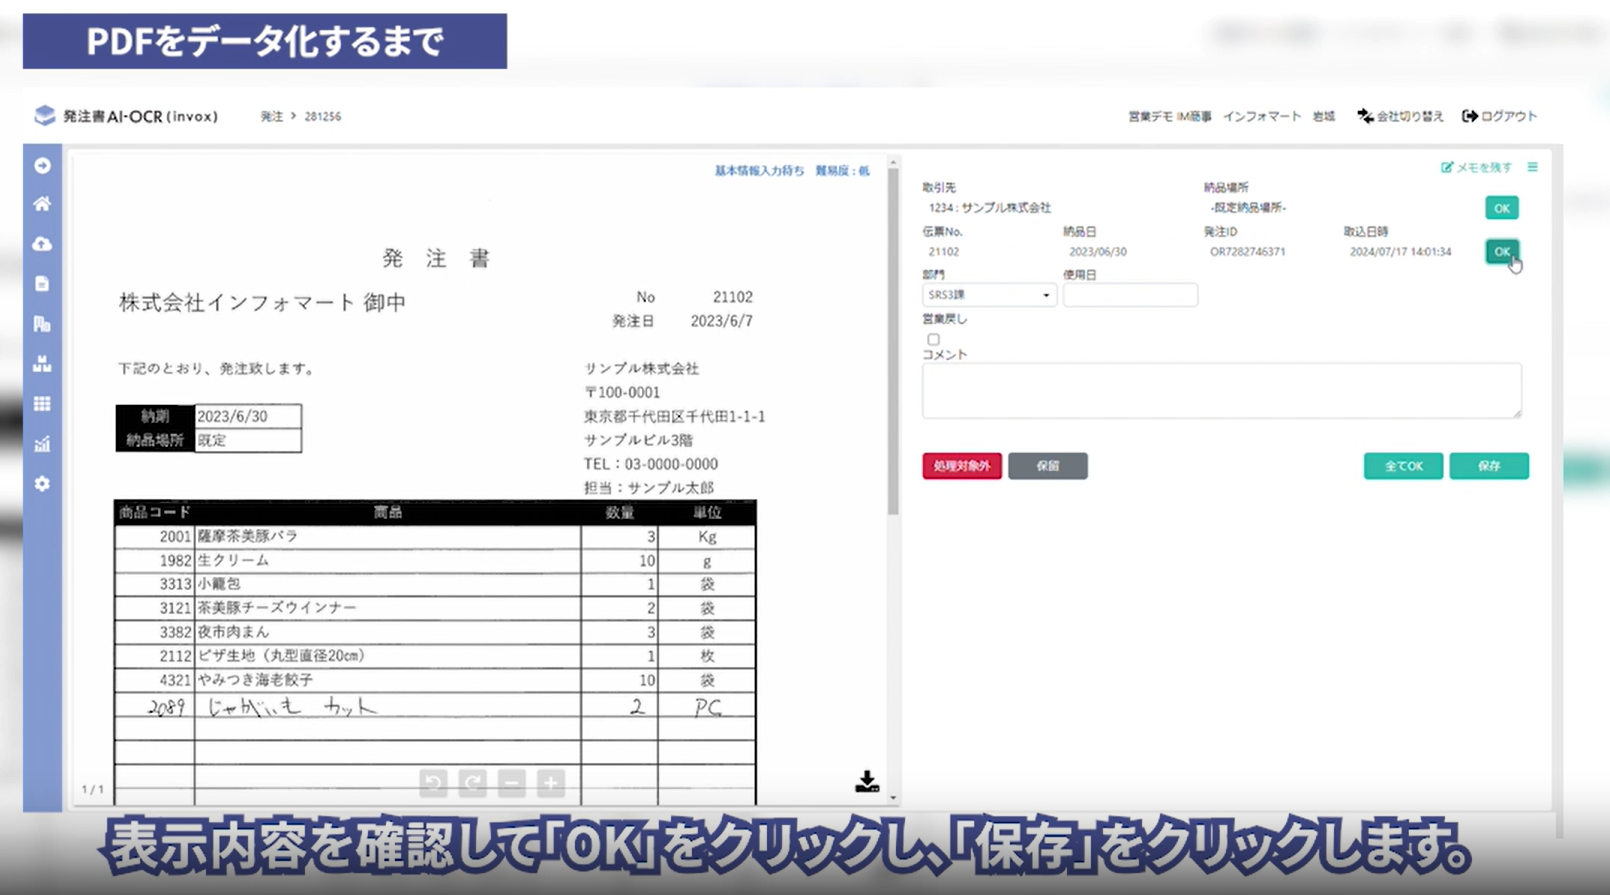Click the ピザ生地 product row
Screen dimensions: 1610x895
435,656
